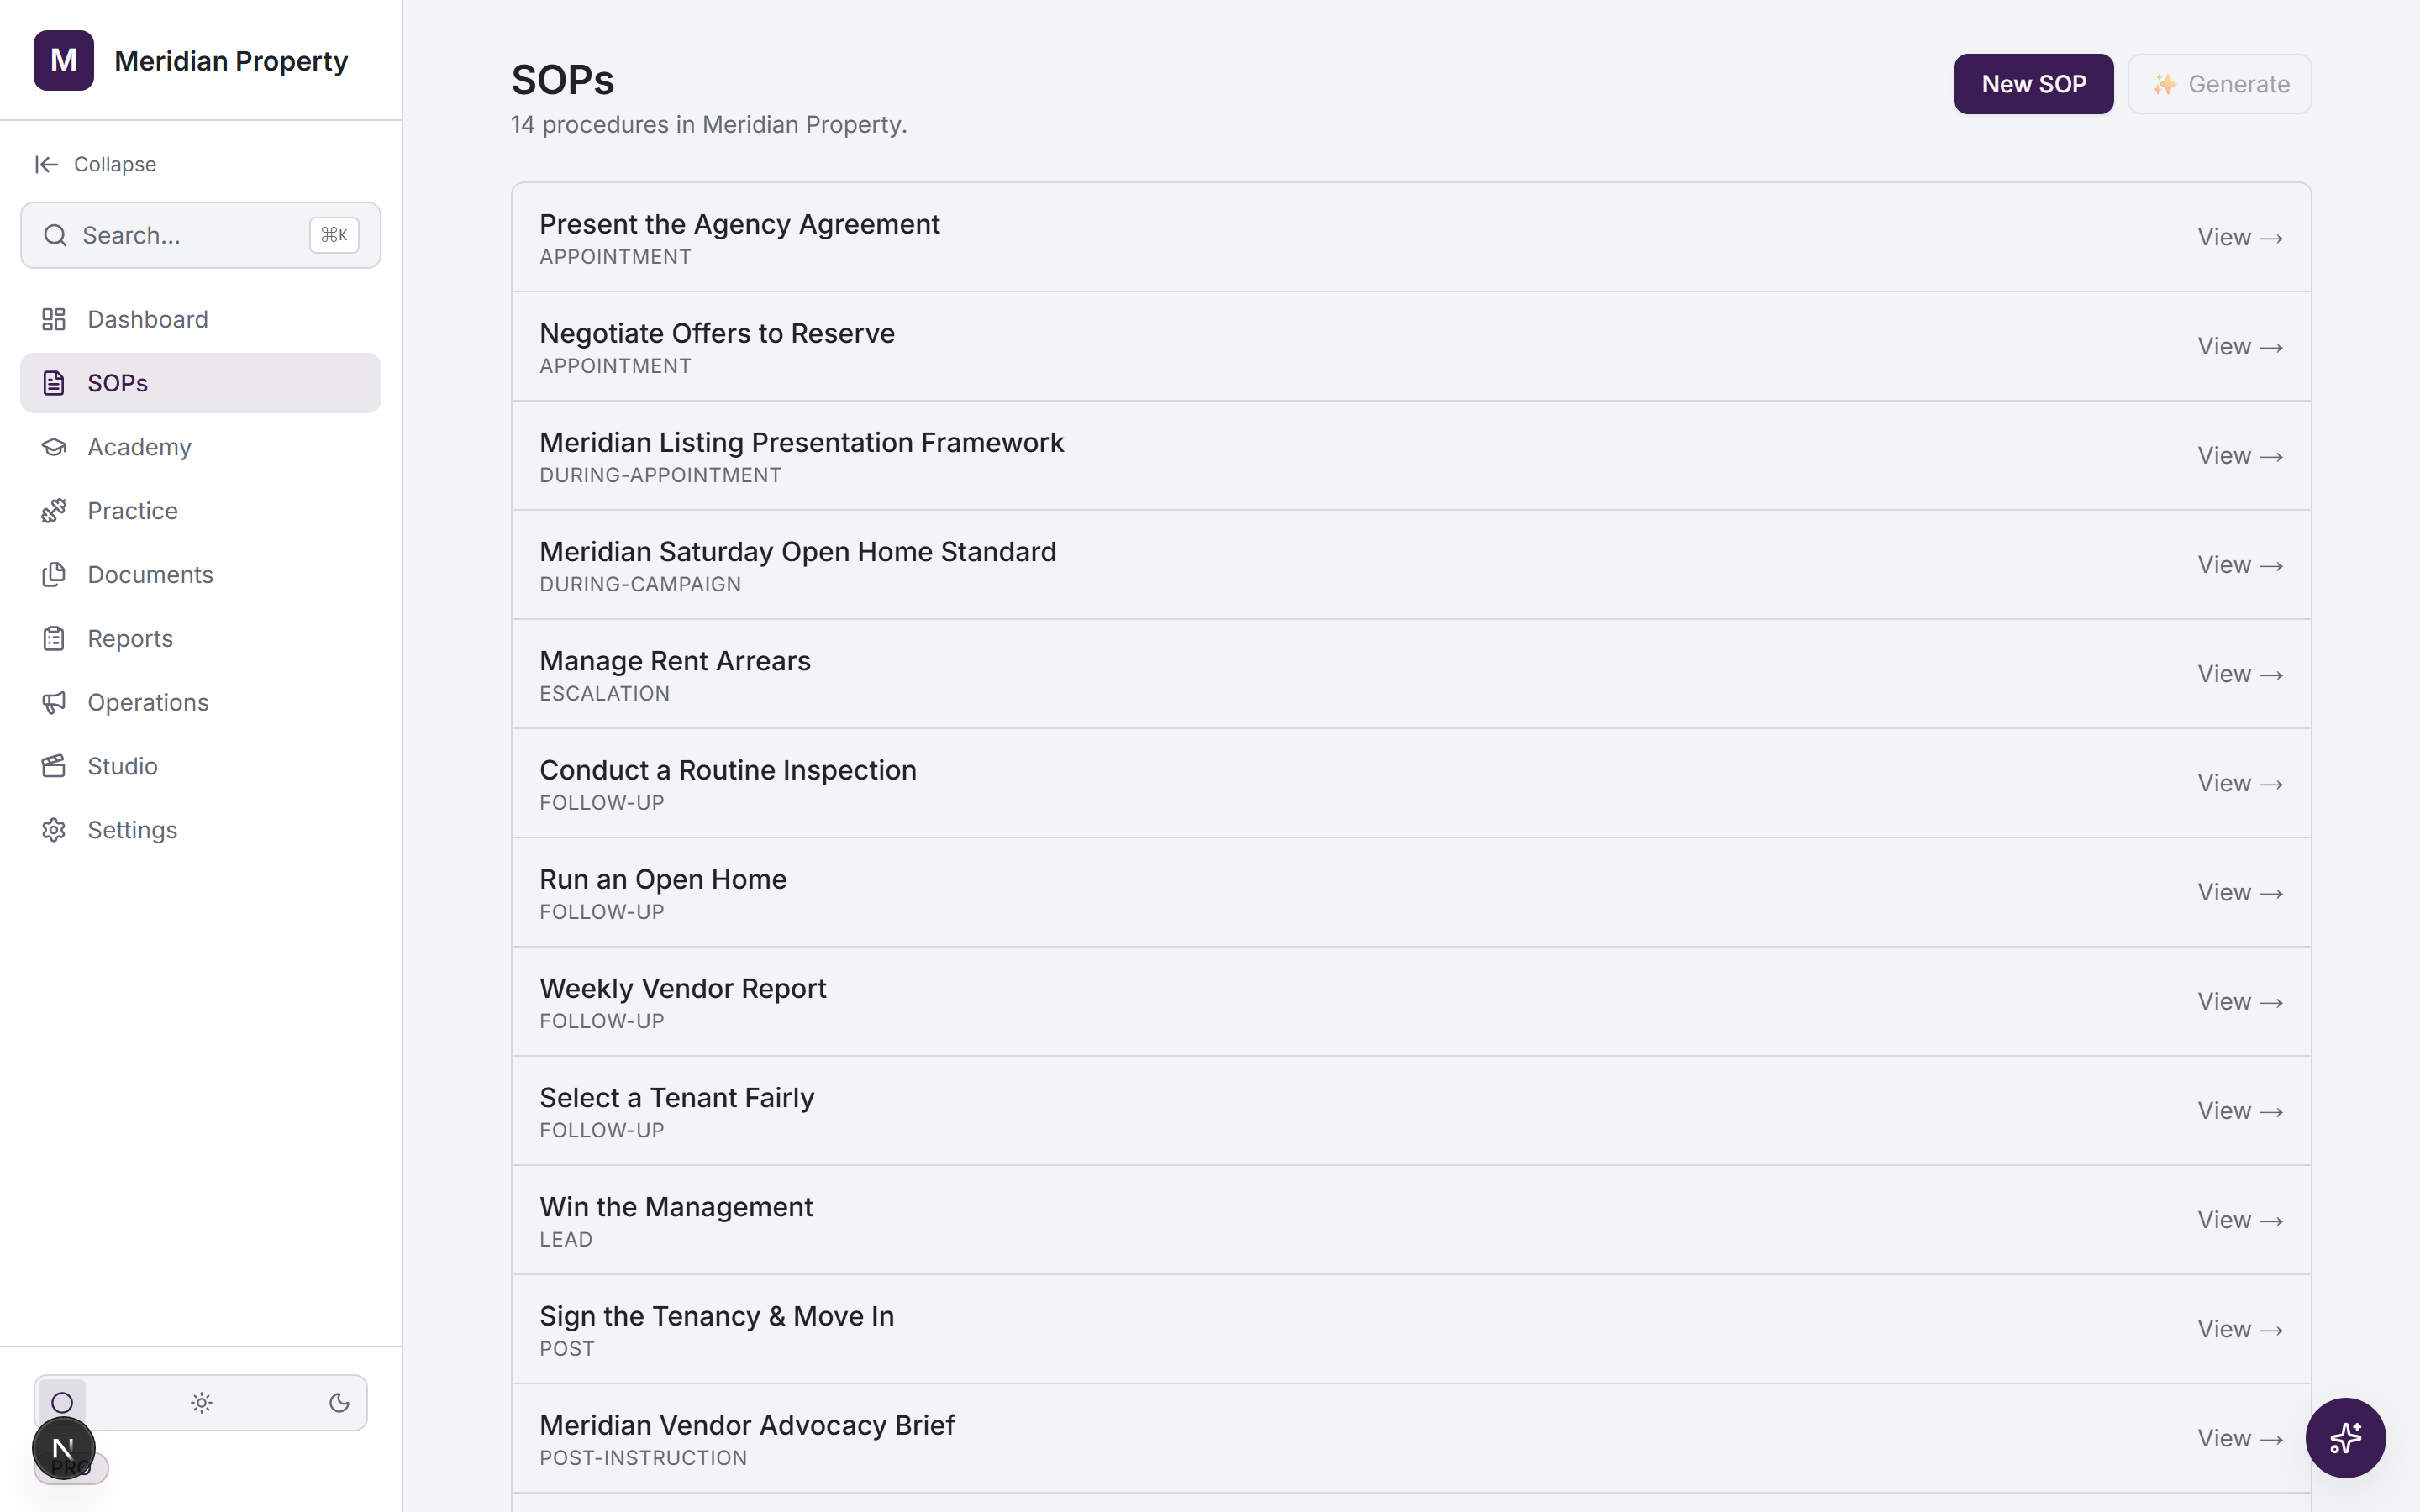
Task: View Negotiate Offers to Reserve SOP
Action: click(x=2239, y=346)
